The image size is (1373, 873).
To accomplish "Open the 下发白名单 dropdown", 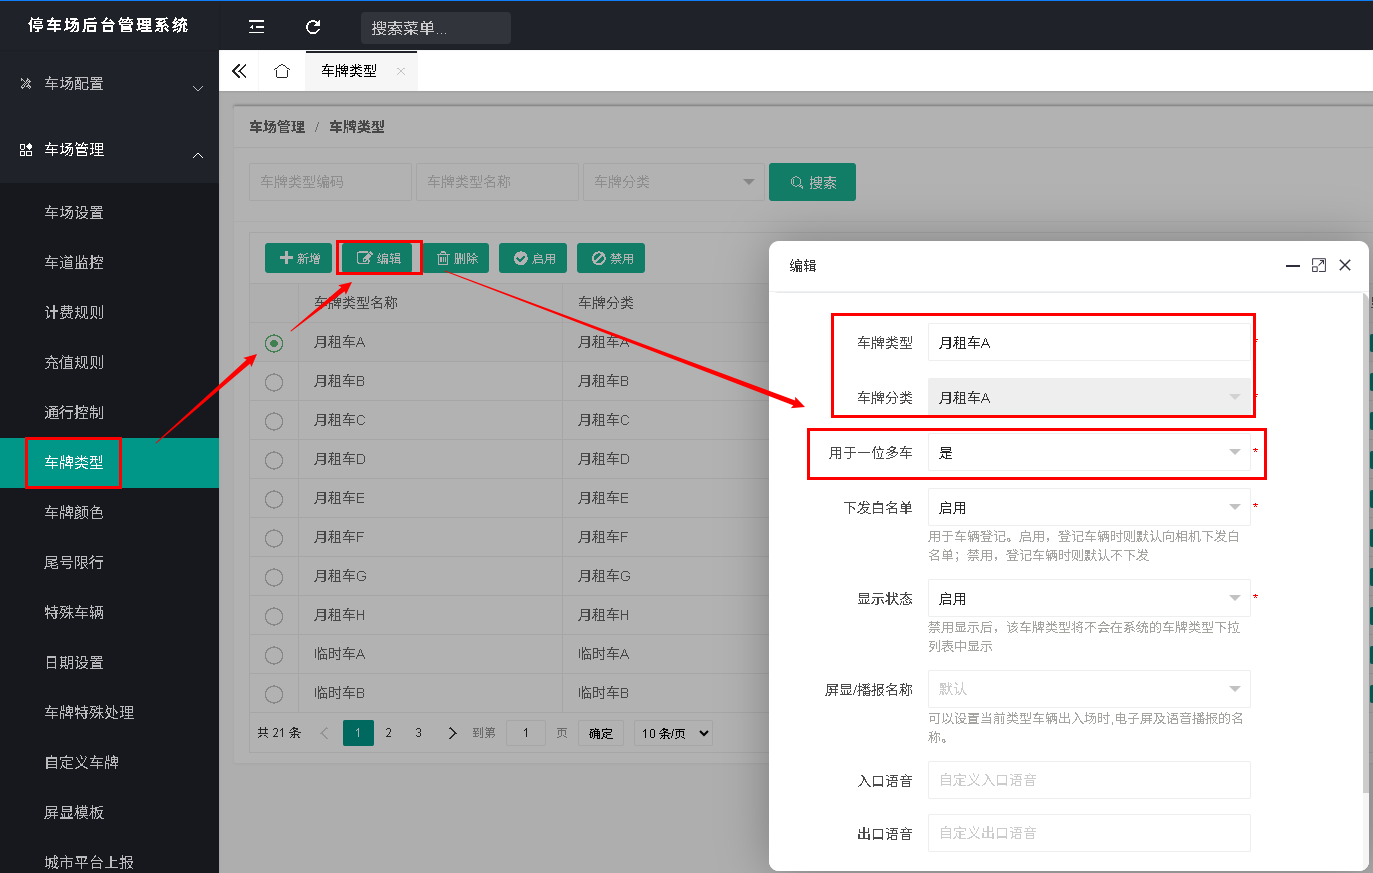I will point(1089,508).
